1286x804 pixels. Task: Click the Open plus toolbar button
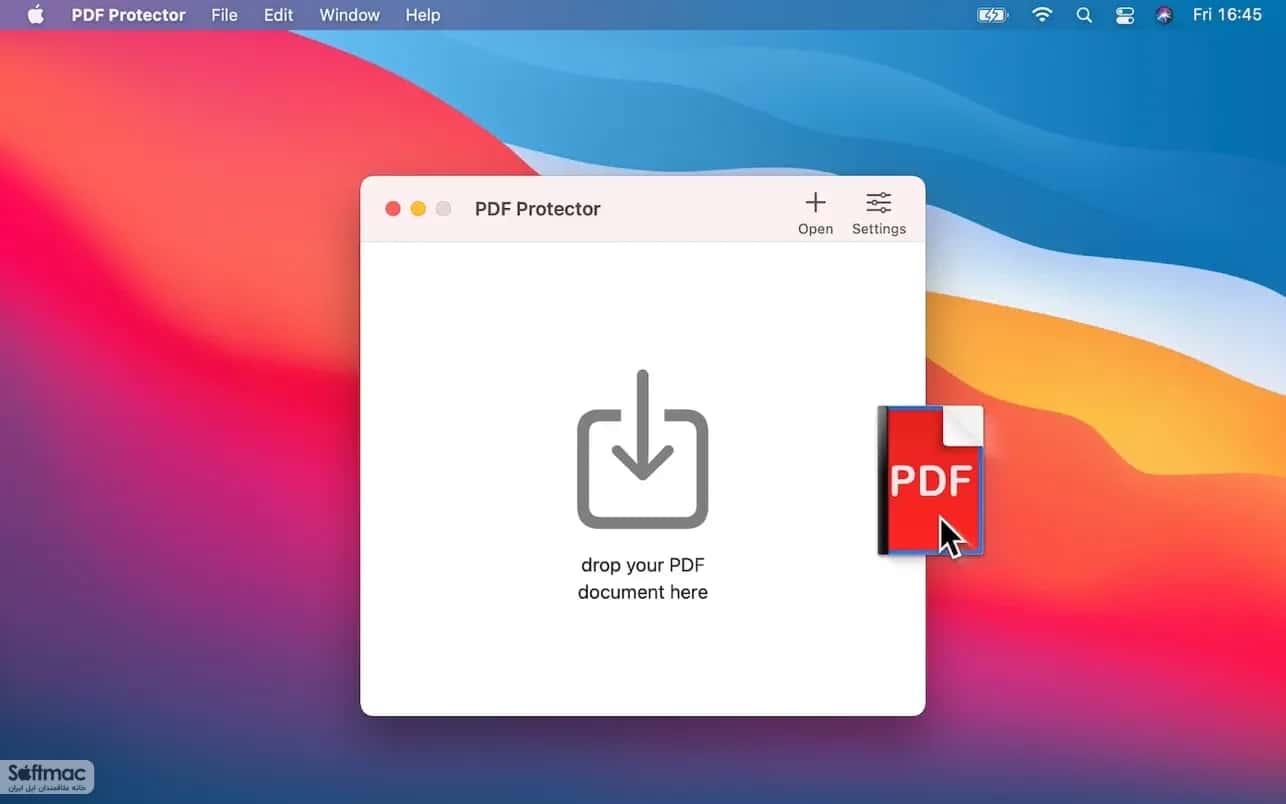click(815, 213)
